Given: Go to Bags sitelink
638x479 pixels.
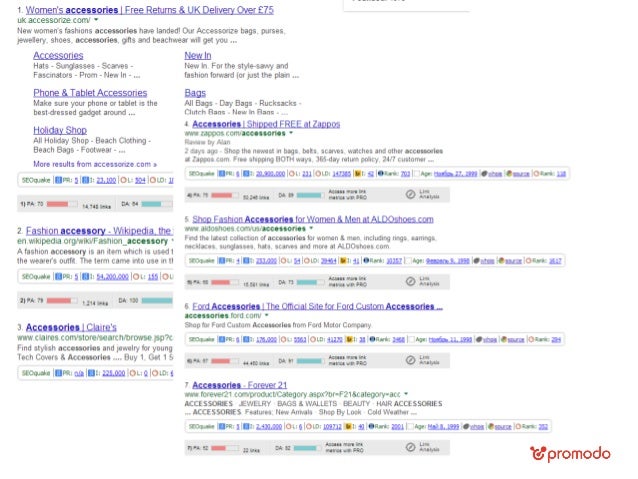Looking at the screenshot, I should coord(195,93).
